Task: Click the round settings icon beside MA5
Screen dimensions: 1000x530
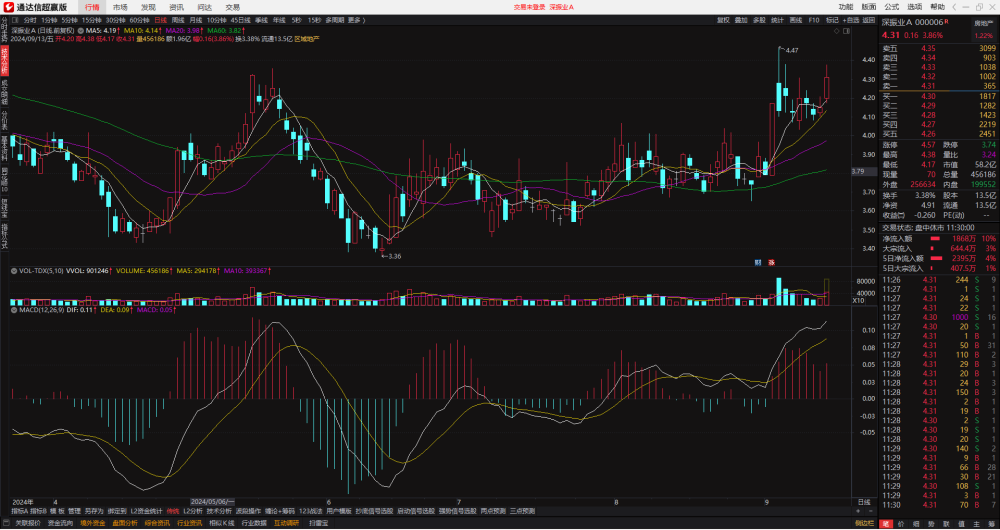Action: 81,30
